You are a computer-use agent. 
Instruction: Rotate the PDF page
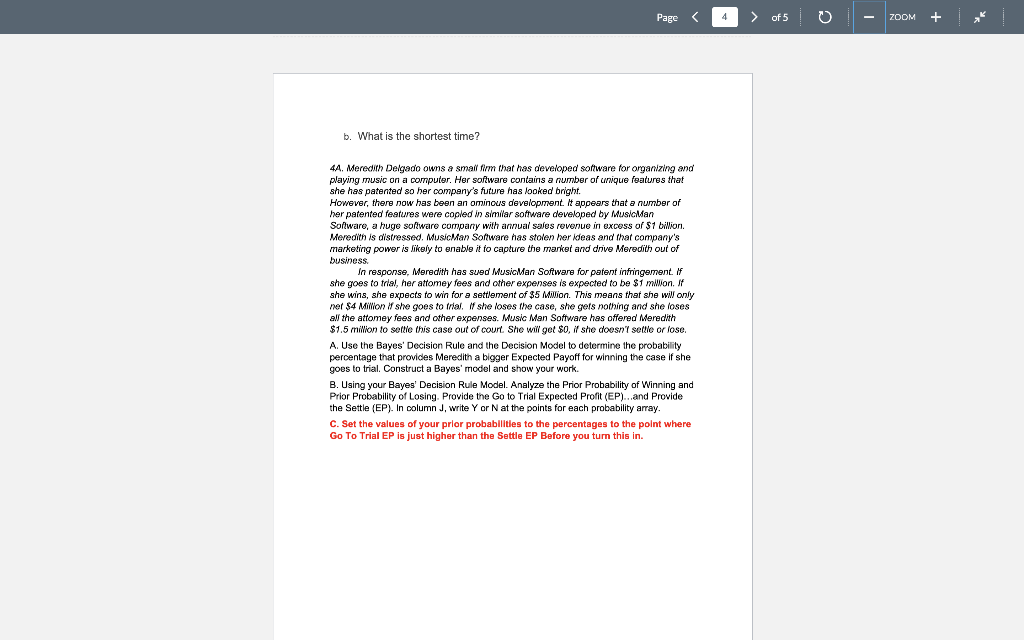click(824, 17)
